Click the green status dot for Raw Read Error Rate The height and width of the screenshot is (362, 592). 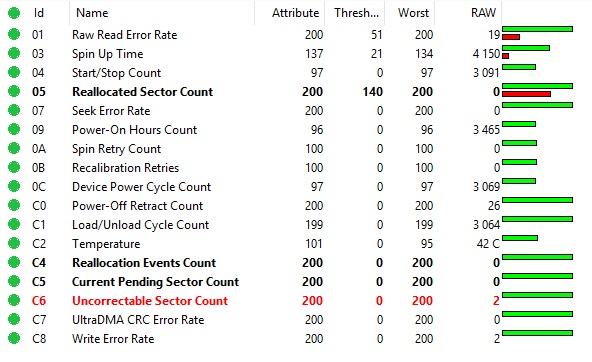(14, 34)
